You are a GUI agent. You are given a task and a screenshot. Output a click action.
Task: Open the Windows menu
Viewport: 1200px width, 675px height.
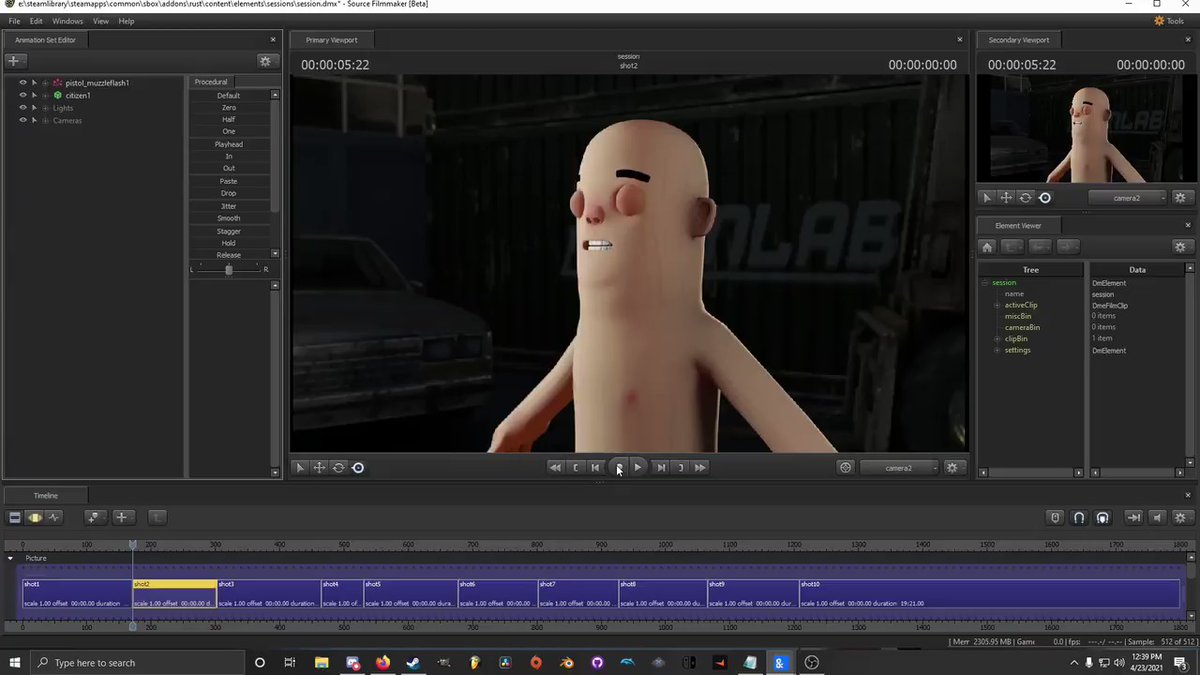pos(68,21)
